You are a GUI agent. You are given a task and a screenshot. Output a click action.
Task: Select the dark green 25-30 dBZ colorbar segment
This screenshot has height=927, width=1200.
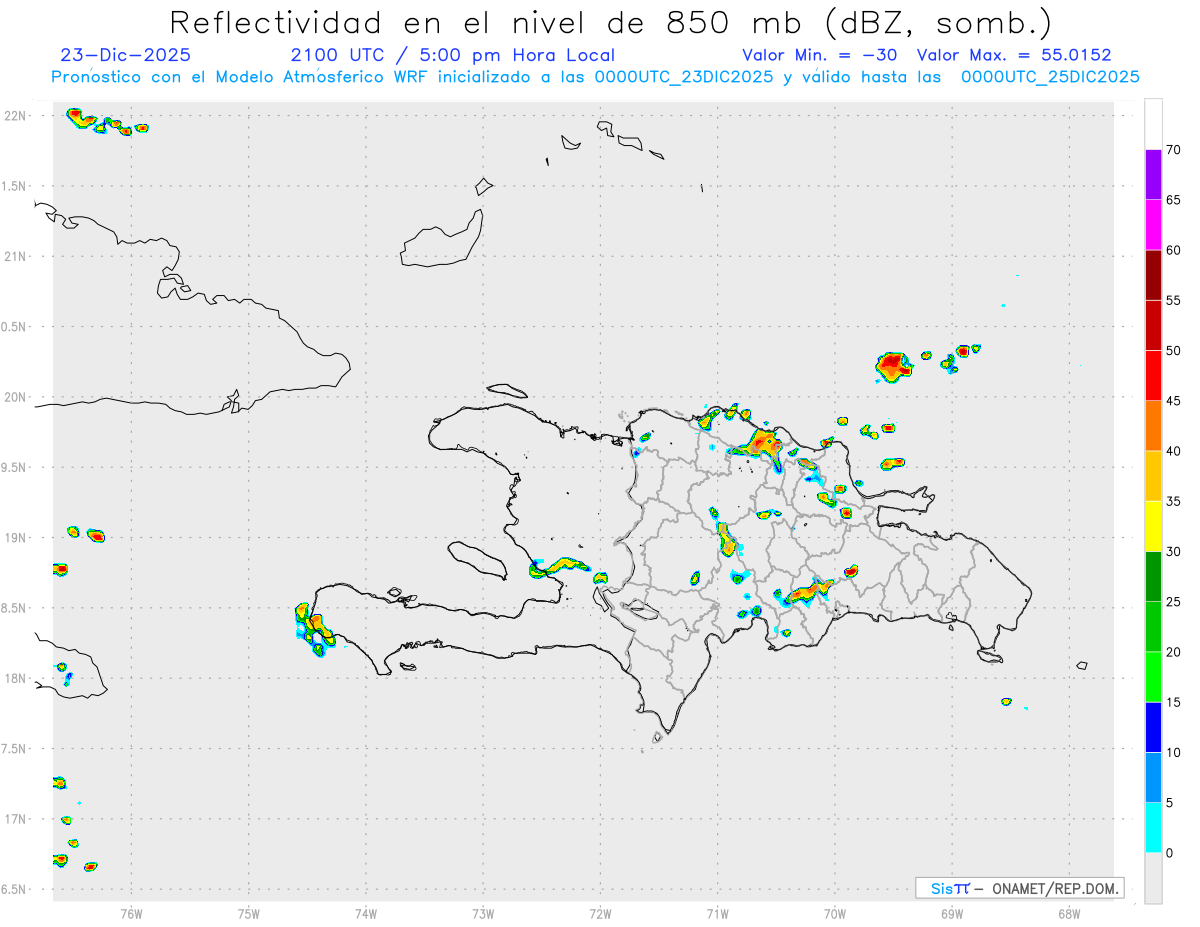(1153, 577)
